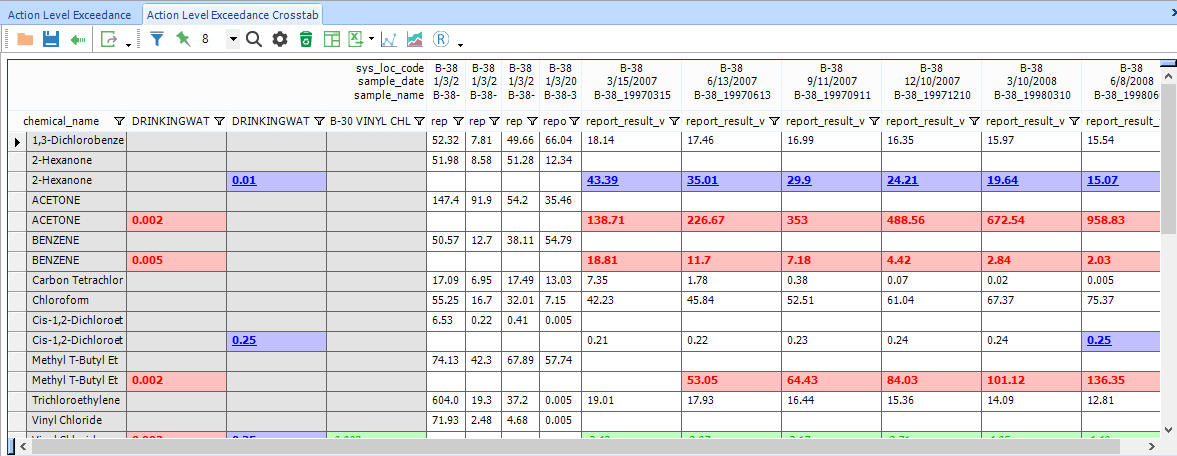
Task: Click the B-38 9/11/2007 column header
Action: [832, 82]
